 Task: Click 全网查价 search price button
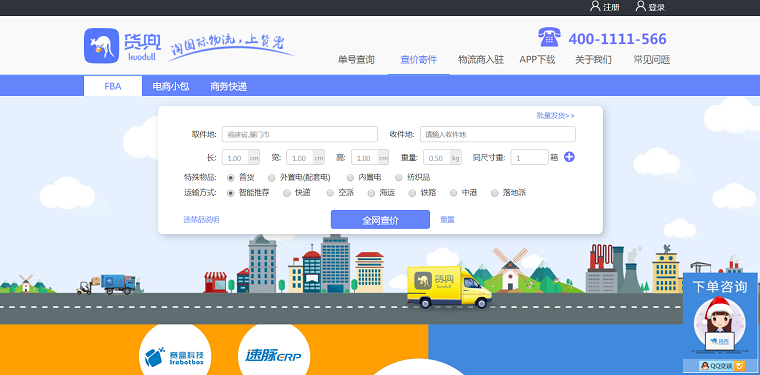pos(380,219)
